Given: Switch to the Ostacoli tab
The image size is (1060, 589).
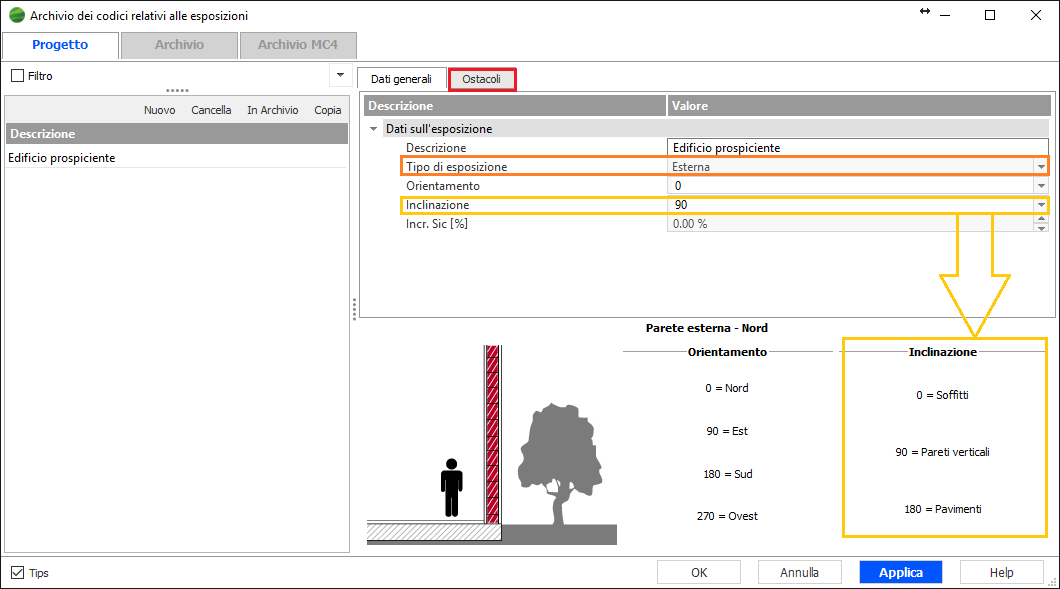Looking at the screenshot, I should pos(482,79).
